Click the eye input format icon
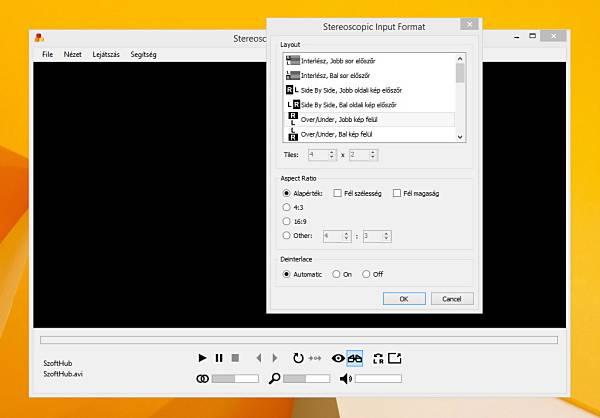The width and height of the screenshot is (600, 418). 338,358
